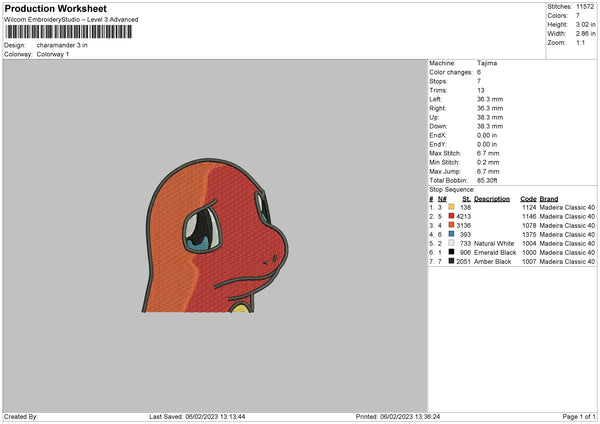The width and height of the screenshot is (600, 424).
Task: Select the Emerald Black thread swatch
Action: coord(452,252)
